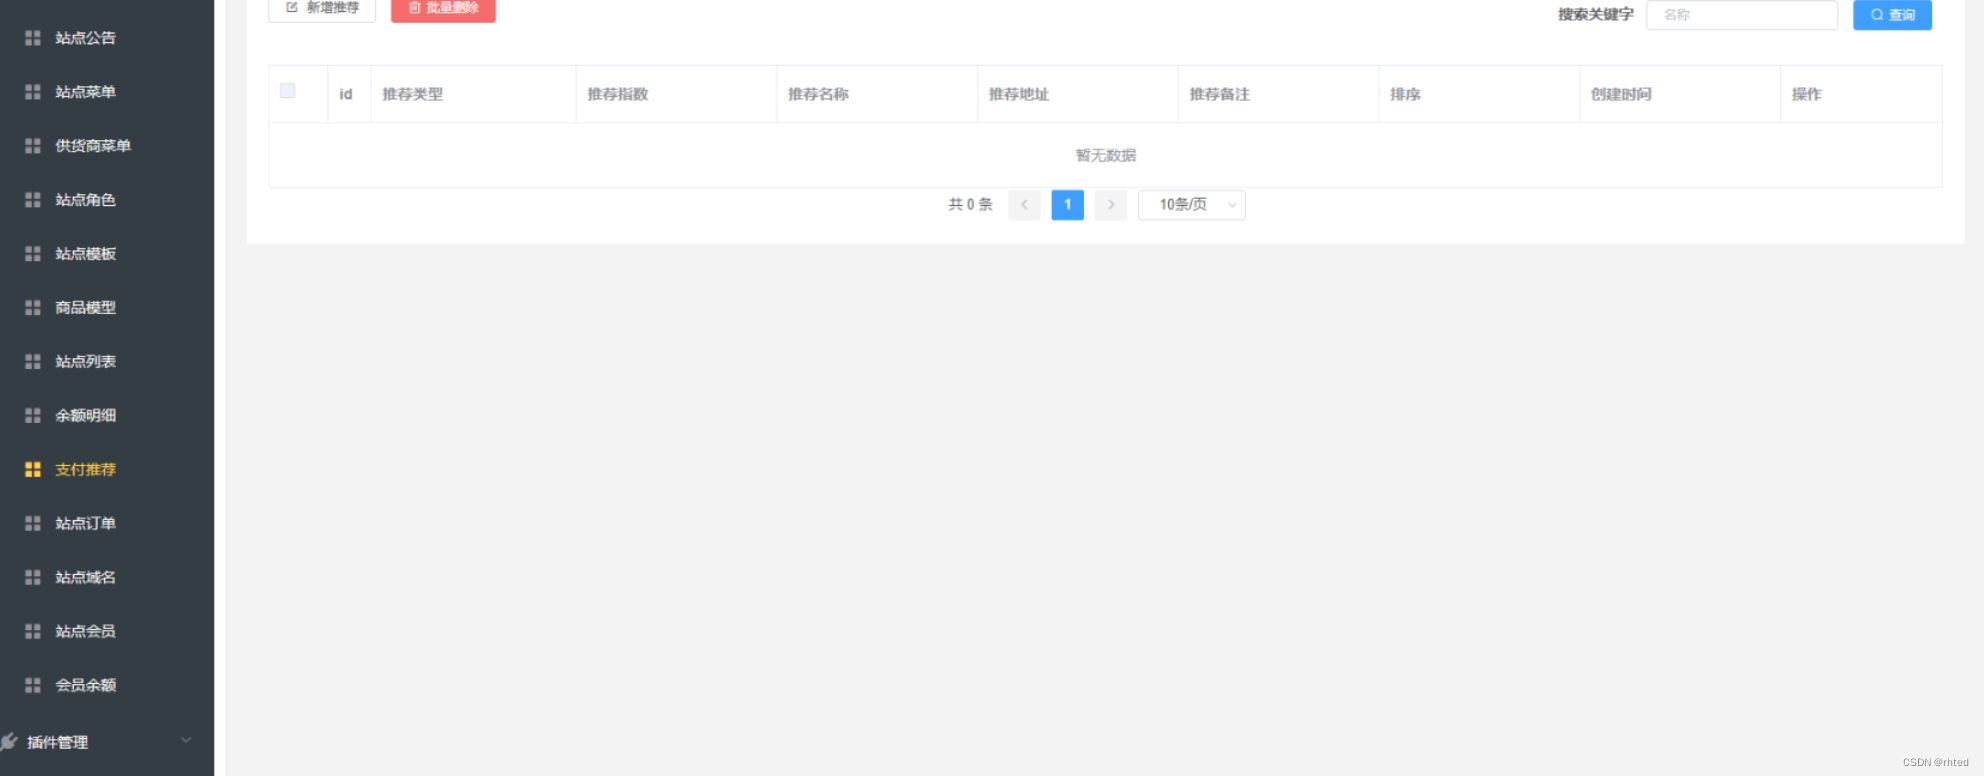The height and width of the screenshot is (776, 1984).
Task: Click the red 批量删除 button
Action: [443, 8]
